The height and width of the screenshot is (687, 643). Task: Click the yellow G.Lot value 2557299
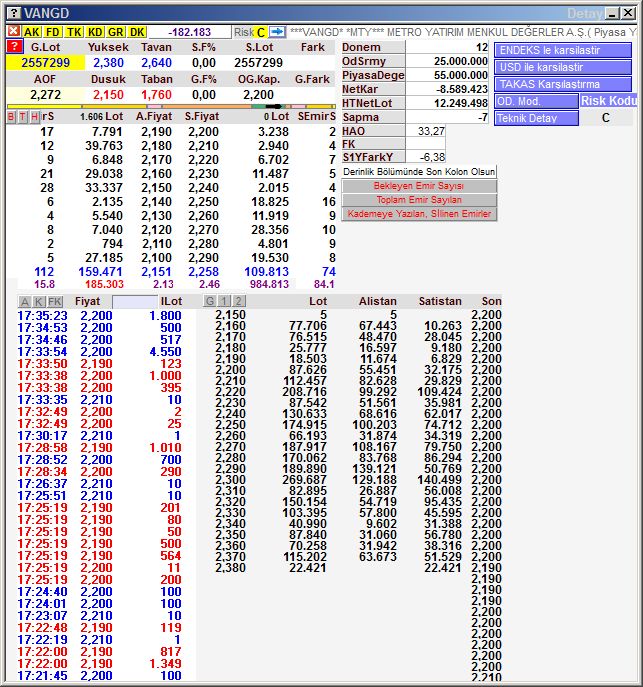coord(46,63)
